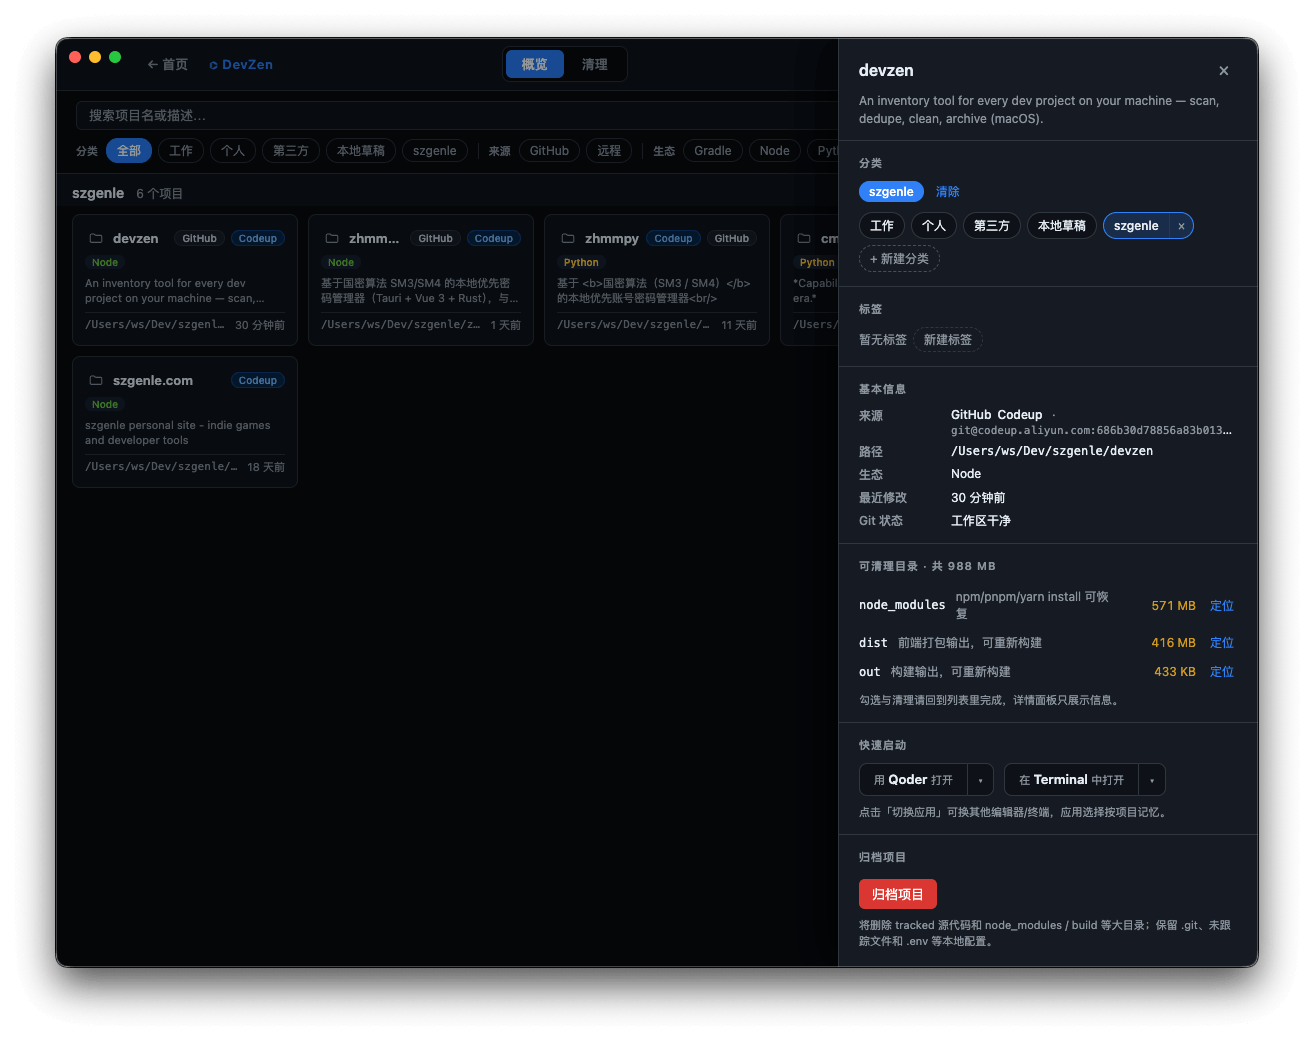The image size is (1314, 1041).
Task: Click folder icon on szgenle.com card
Action: (x=96, y=381)
